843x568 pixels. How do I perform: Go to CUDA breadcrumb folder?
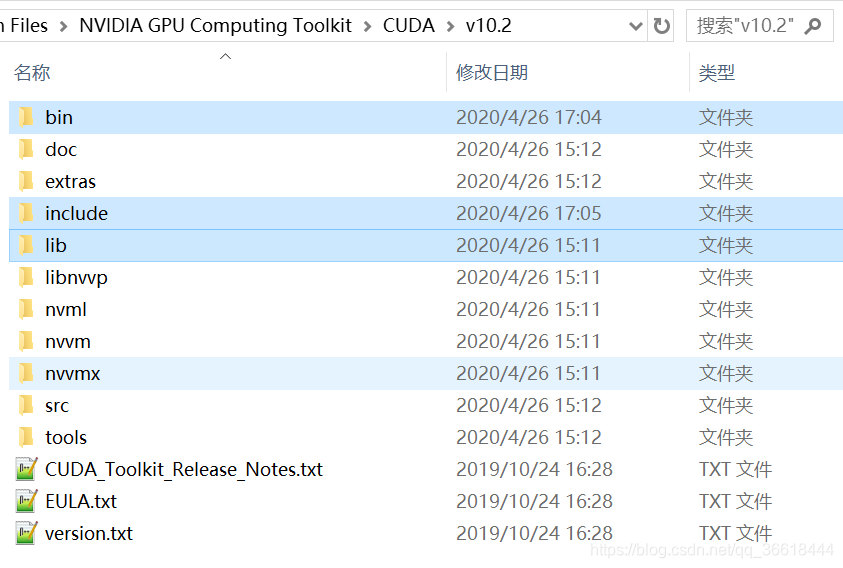coord(409,26)
